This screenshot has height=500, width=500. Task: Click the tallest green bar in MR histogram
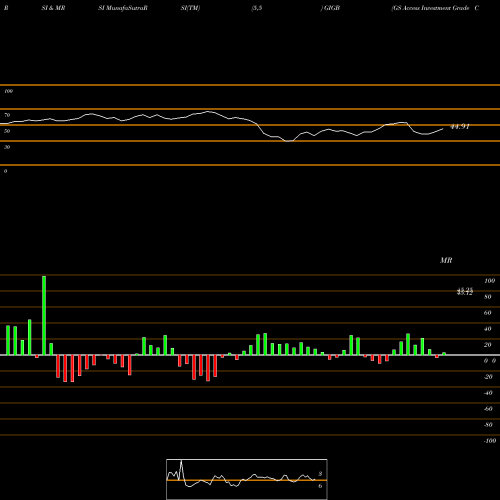point(44,315)
